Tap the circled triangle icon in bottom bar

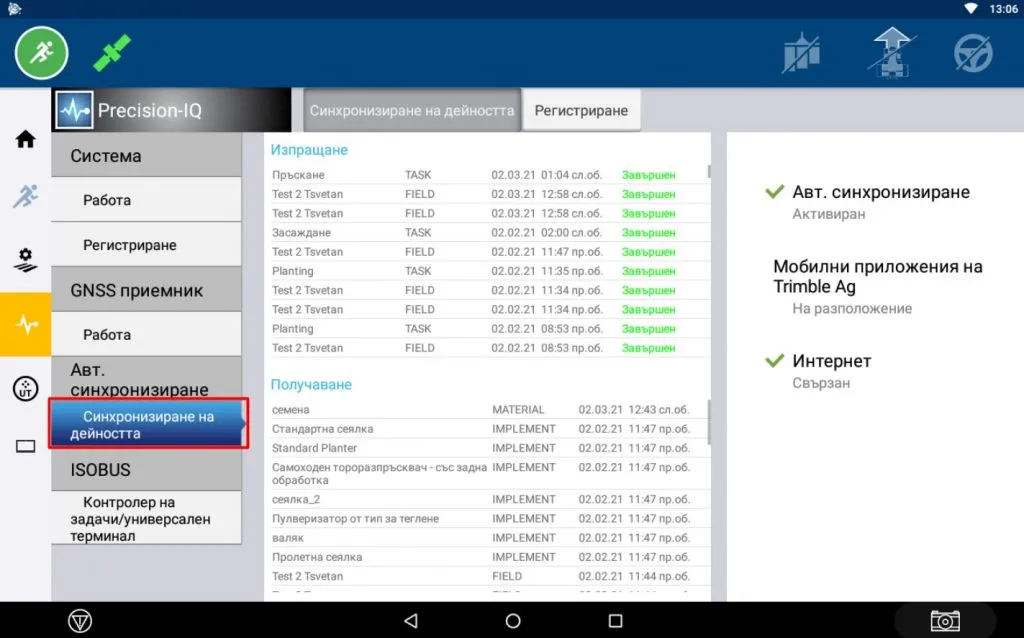(x=80, y=621)
